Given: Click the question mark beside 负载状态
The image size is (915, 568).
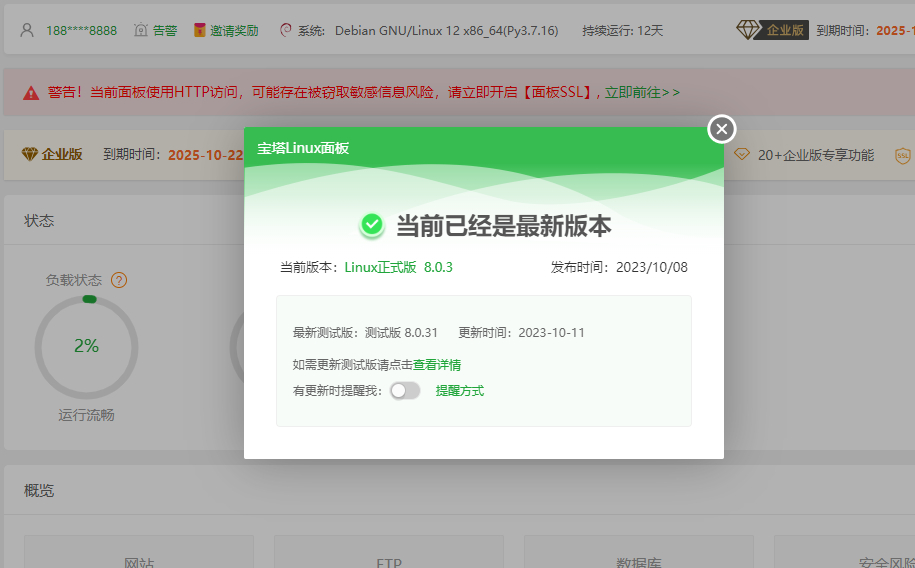Looking at the screenshot, I should pos(119,280).
